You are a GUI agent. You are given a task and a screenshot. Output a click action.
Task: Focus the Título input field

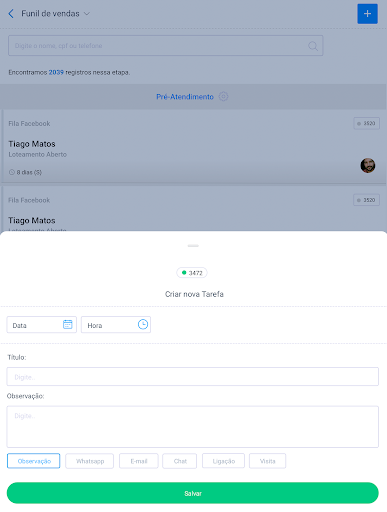[x=193, y=377]
